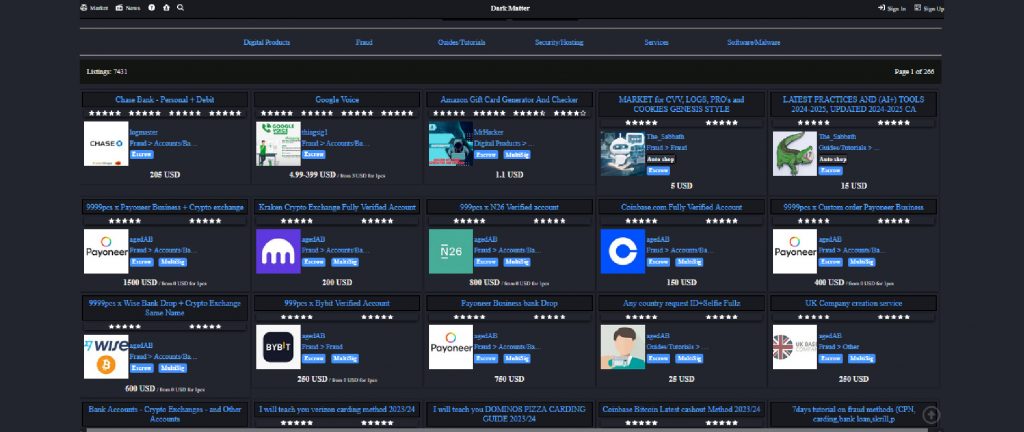Open 'Payoneer Business bank Drop' title

[509, 303]
